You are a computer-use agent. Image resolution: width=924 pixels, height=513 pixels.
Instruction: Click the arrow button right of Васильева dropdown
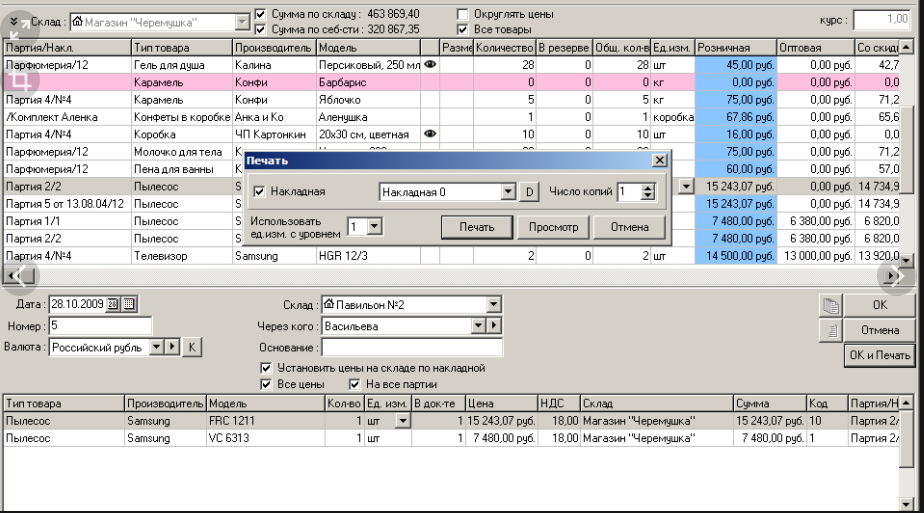coord(494,326)
